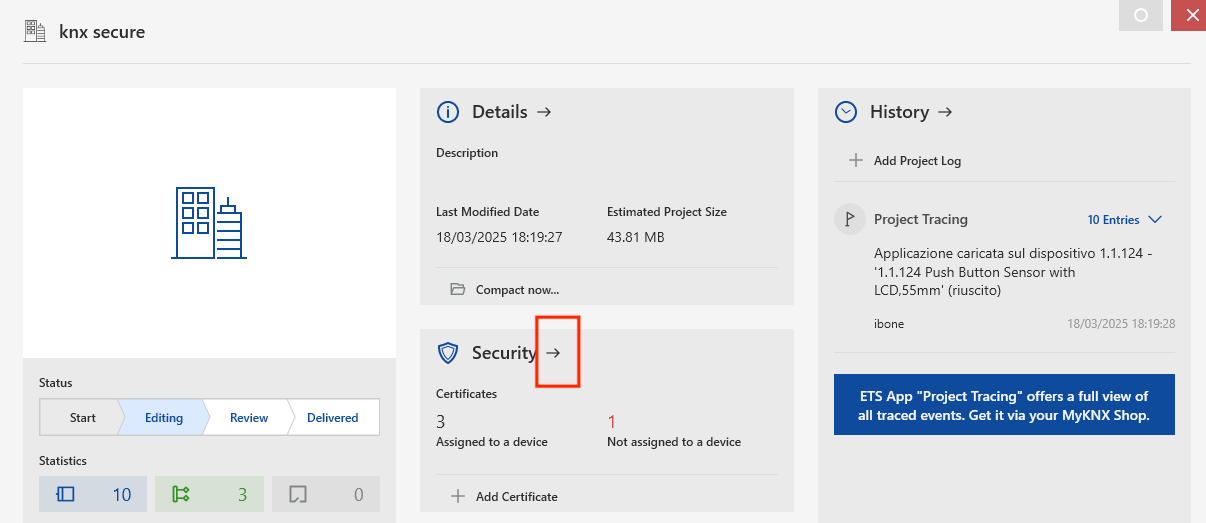Image resolution: width=1206 pixels, height=523 pixels.
Task: Click the knx secure project title
Action: [x=102, y=32]
